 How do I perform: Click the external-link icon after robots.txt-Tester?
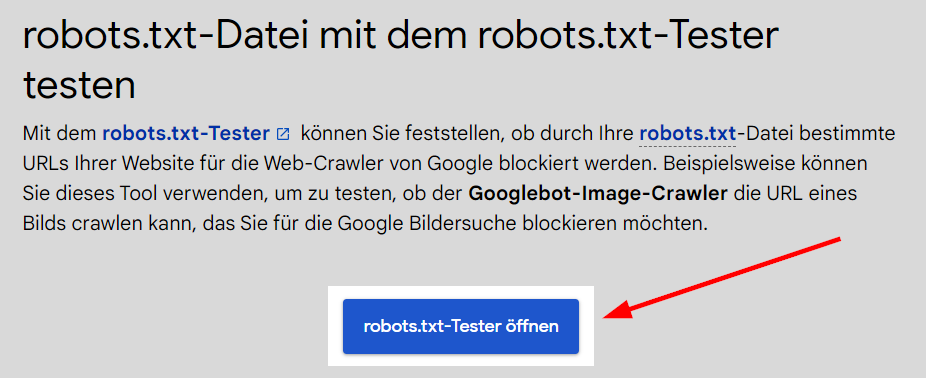(x=283, y=134)
